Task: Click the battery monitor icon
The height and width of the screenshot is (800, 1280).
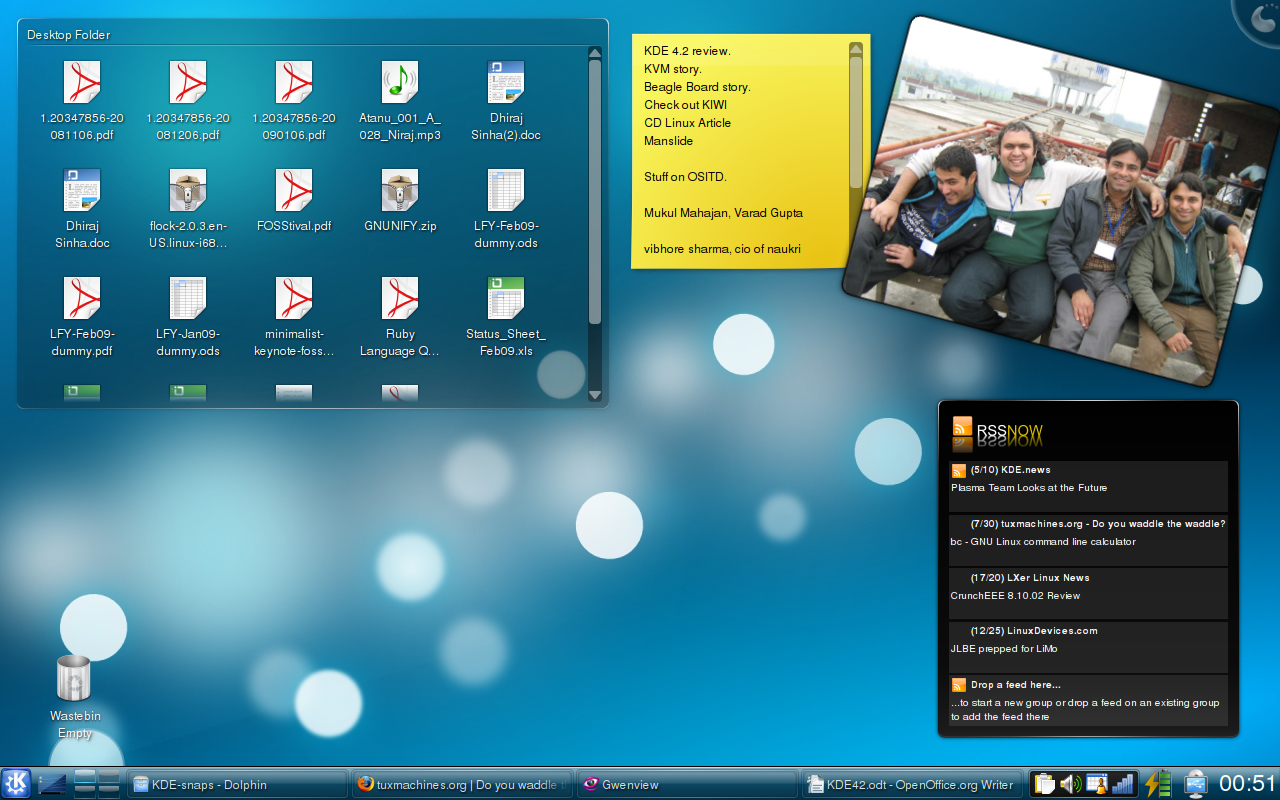Action: 1157,784
